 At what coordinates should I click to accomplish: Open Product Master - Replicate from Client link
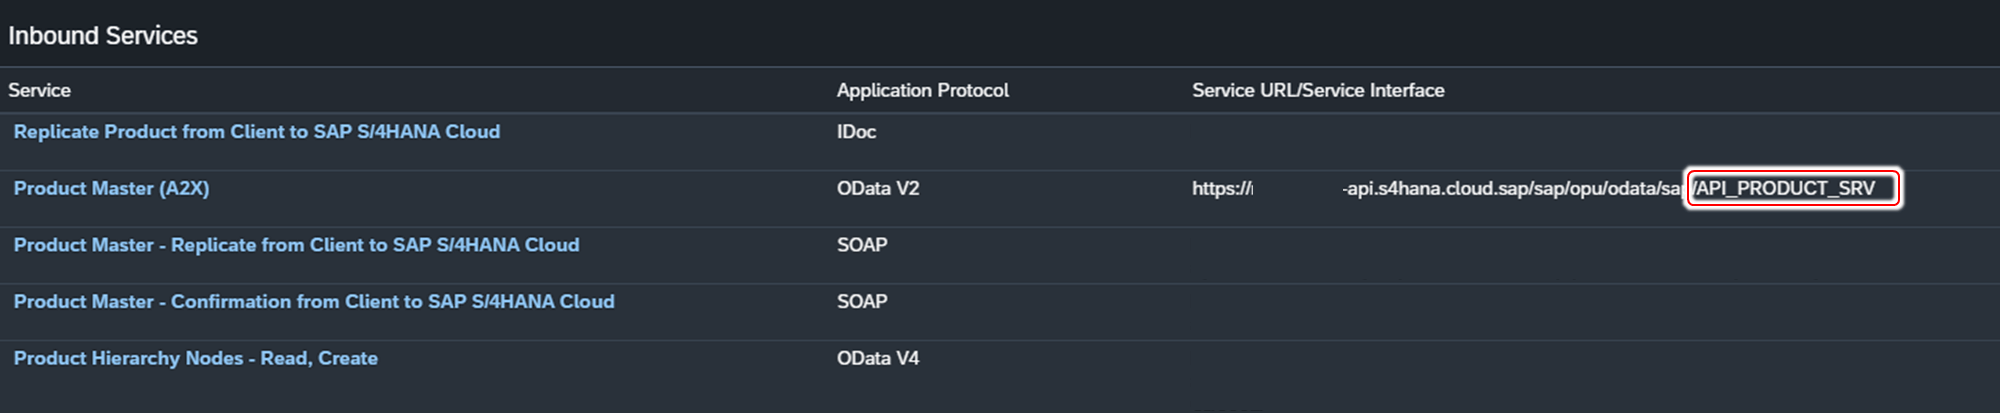296,245
